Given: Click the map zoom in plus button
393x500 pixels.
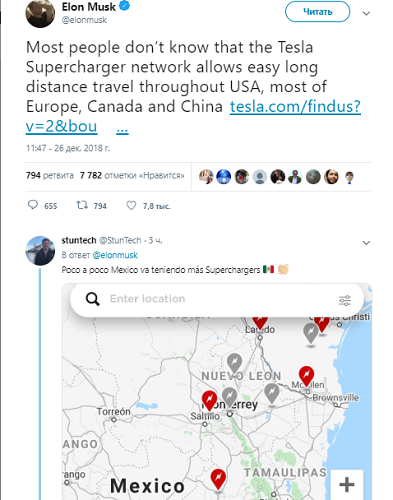Looking at the screenshot, I should [347, 484].
